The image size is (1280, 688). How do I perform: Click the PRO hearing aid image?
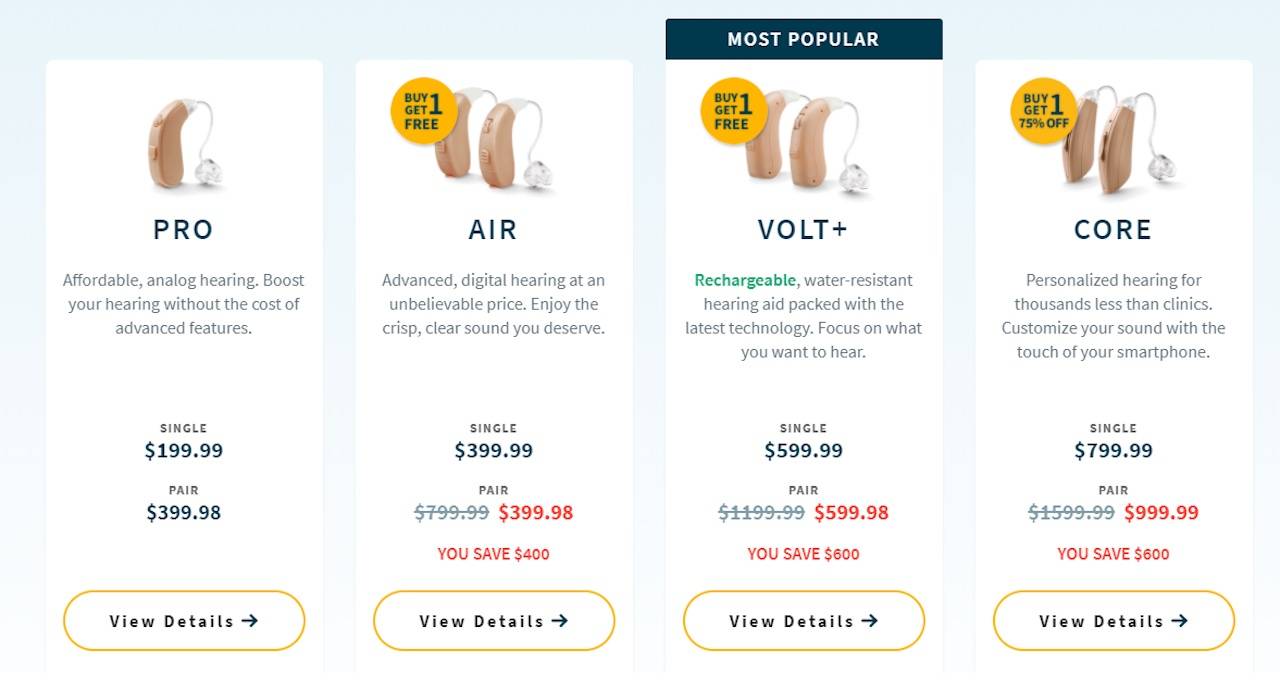tap(184, 143)
